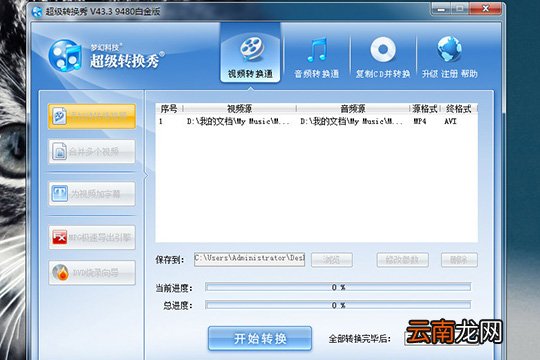Click the 终格式 column header
The width and height of the screenshot is (540, 360).
458,109
